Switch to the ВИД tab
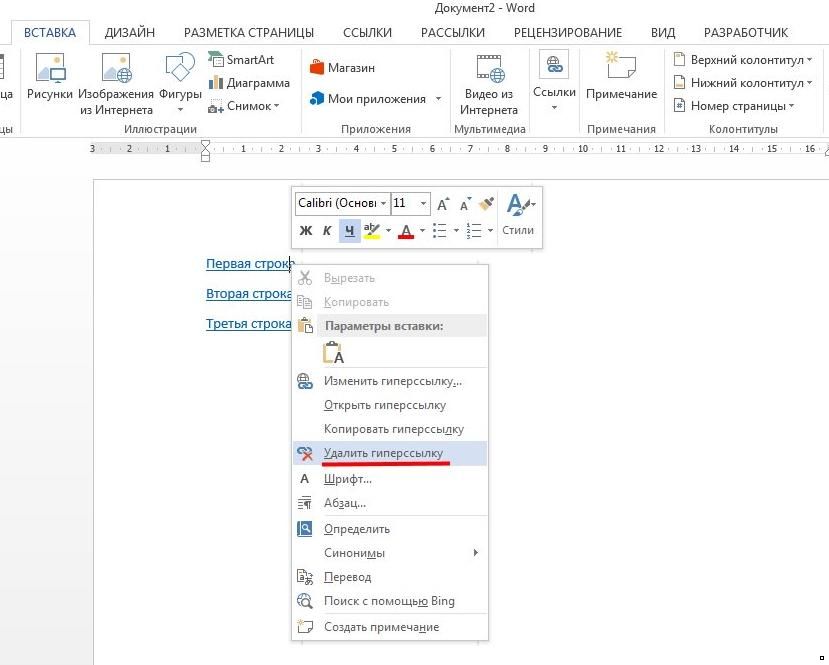Viewport: 829px width, 665px height. coord(663,33)
